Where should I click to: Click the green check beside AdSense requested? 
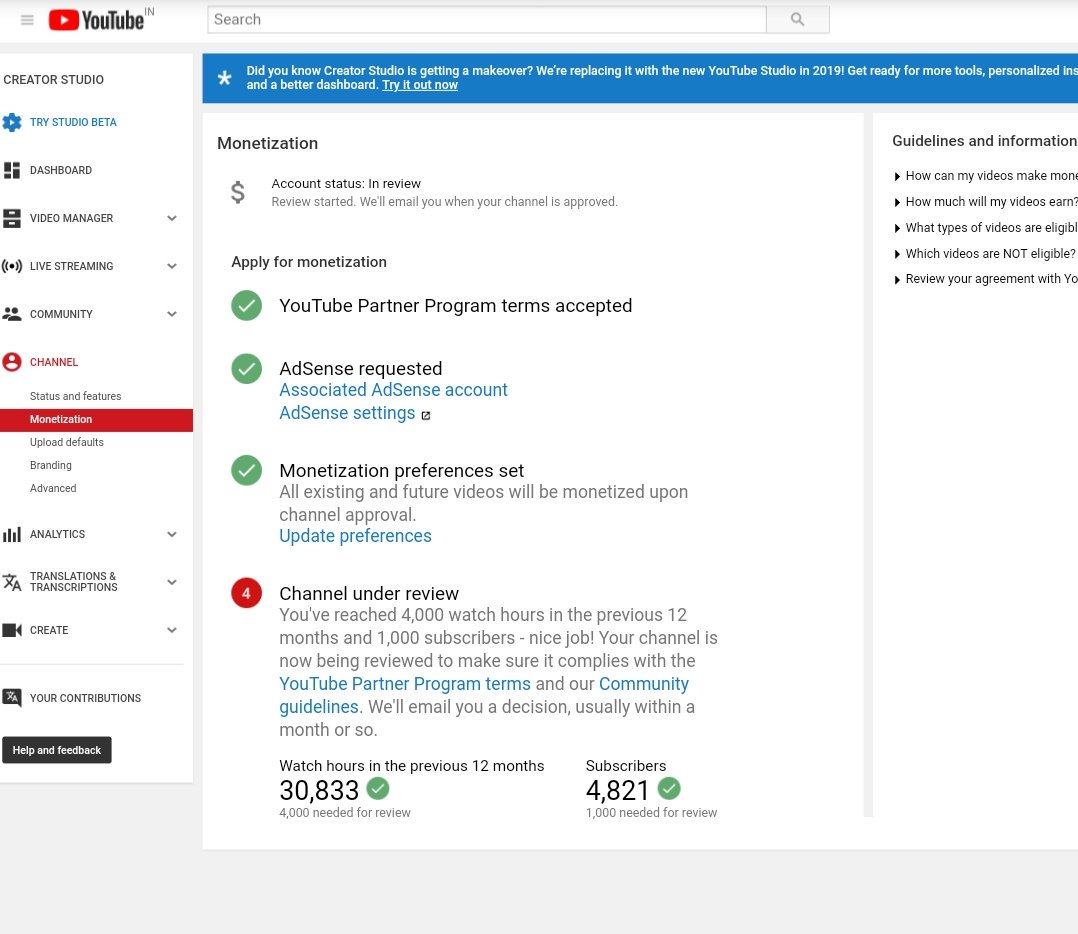click(246, 369)
